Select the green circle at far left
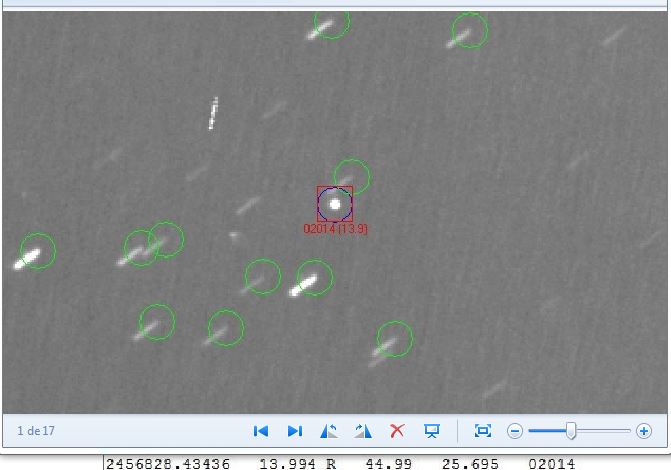Screen dimensions: 671x470 pos(38,250)
